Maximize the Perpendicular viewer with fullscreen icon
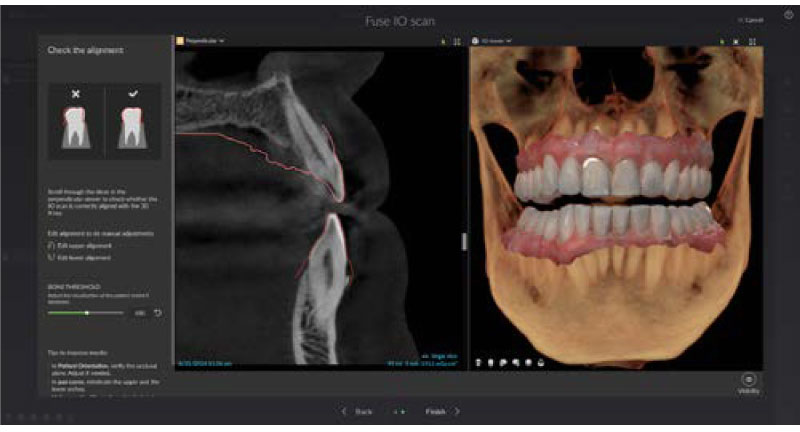Viewport: 800px width, 432px height. click(457, 42)
